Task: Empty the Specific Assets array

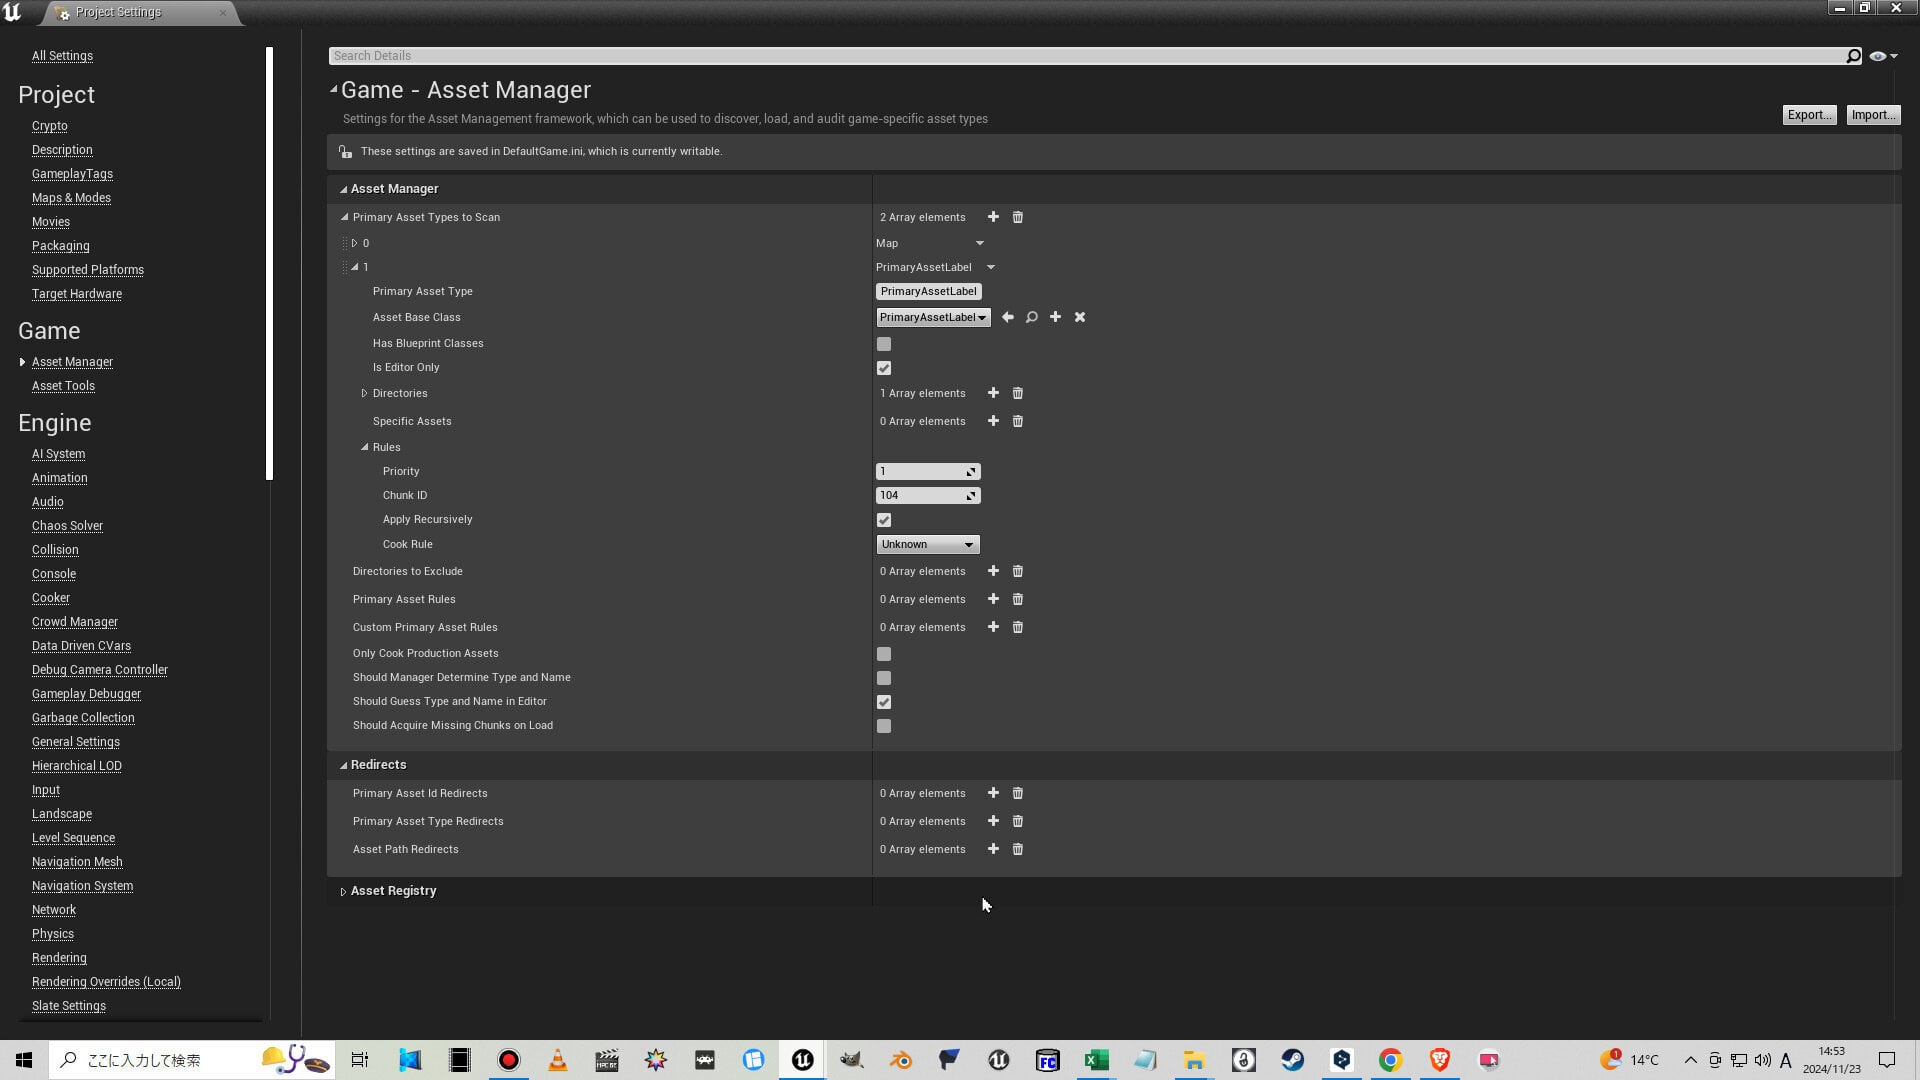Action: point(1018,421)
